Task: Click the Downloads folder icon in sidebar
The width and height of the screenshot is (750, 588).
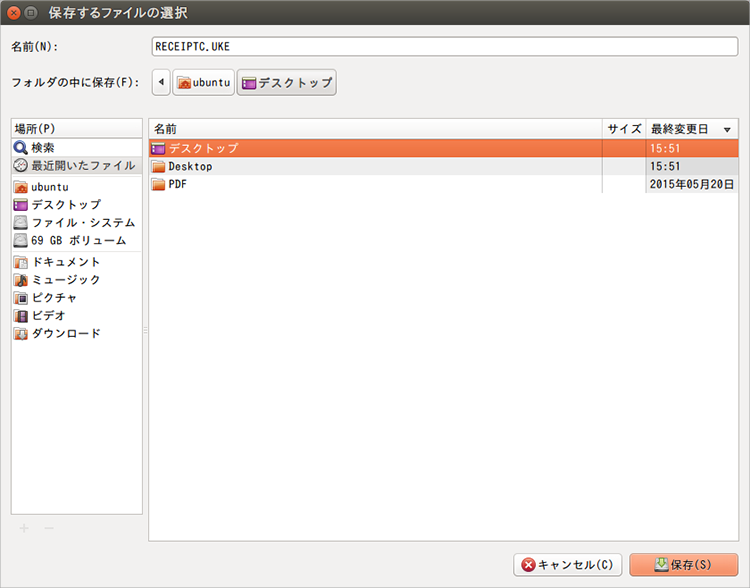Action: click(21, 333)
